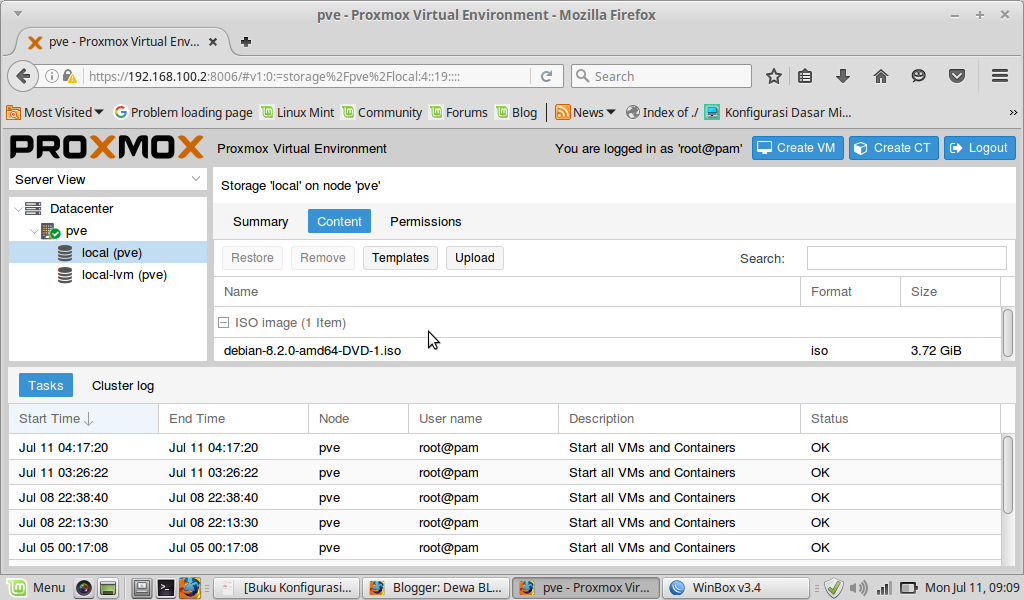
Task: Click the Upload button
Action: click(x=475, y=258)
